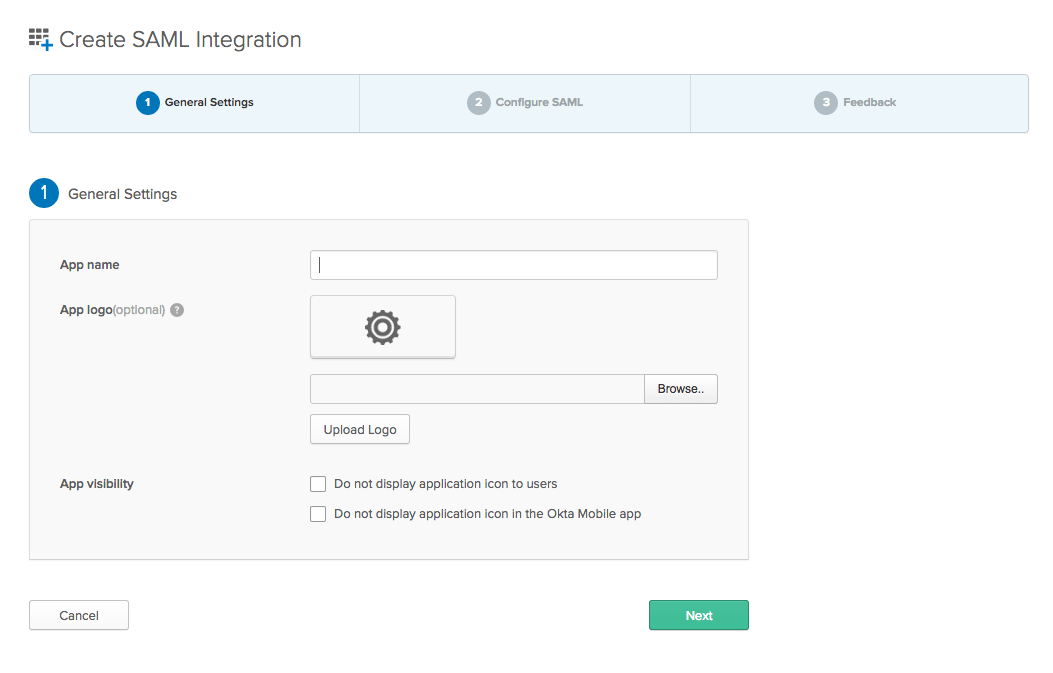Click the step 2 numbered circle in wizard bar

pos(478,103)
